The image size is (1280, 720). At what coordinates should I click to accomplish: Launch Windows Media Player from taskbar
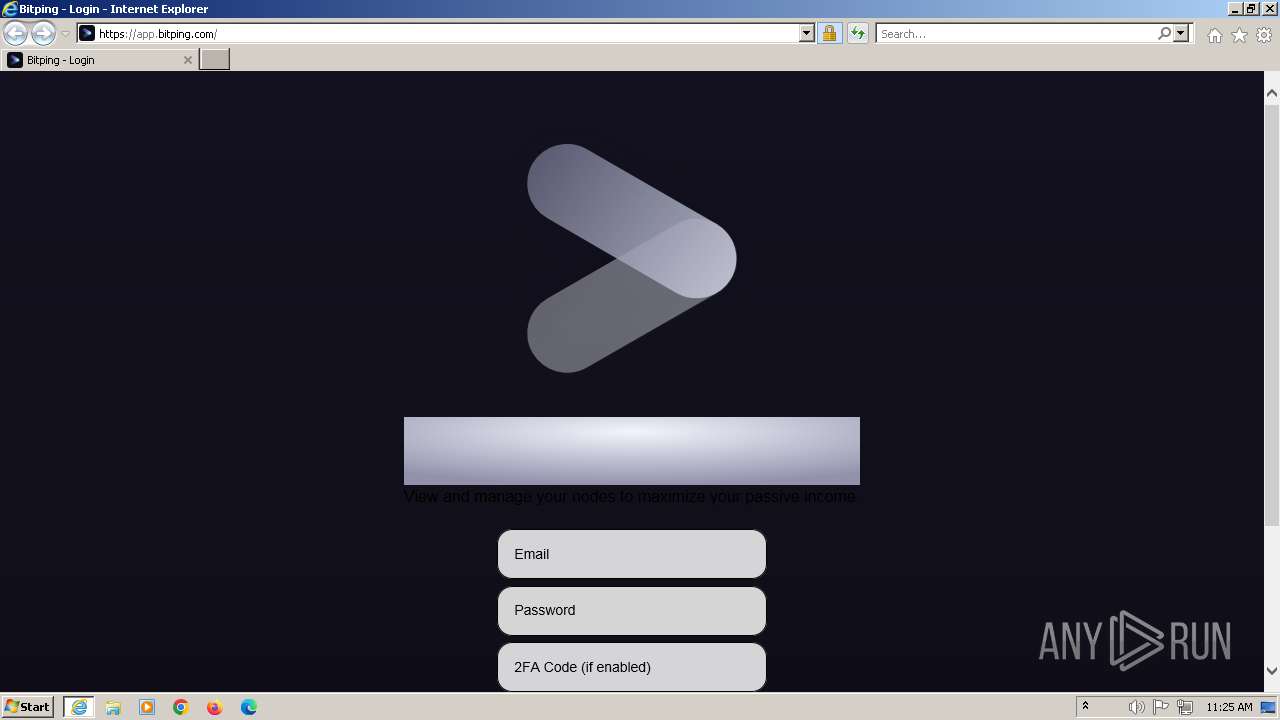(x=147, y=707)
